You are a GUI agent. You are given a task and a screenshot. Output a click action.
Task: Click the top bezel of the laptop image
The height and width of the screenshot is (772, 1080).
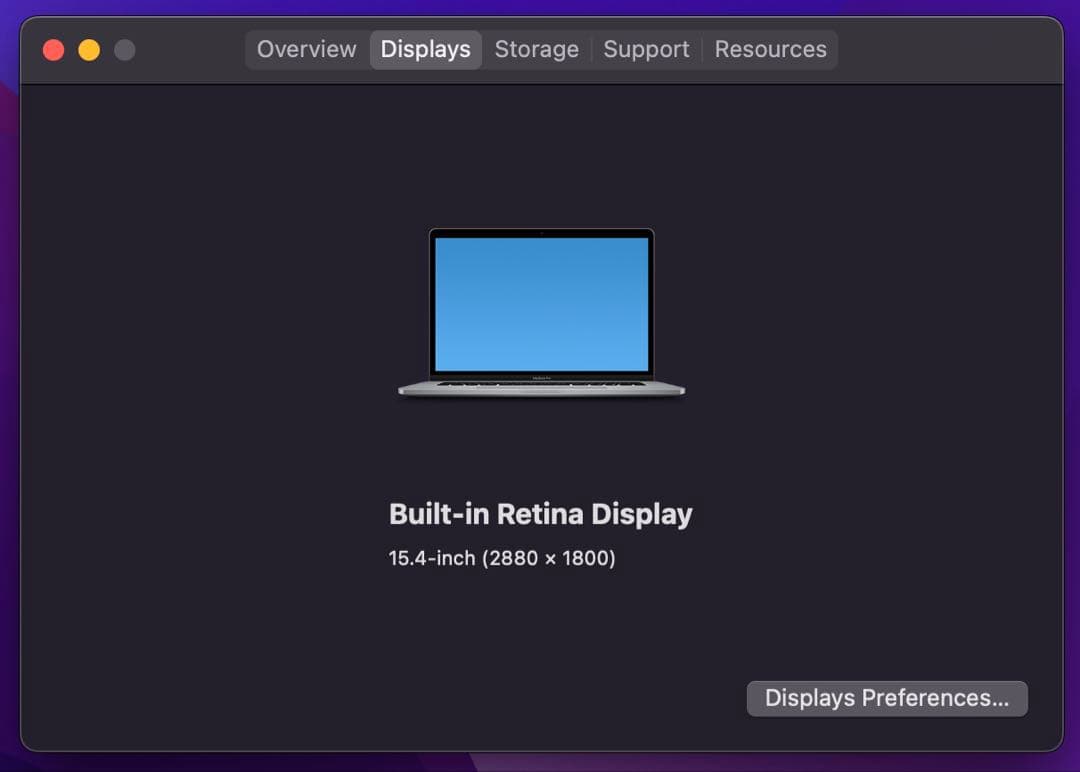click(541, 235)
